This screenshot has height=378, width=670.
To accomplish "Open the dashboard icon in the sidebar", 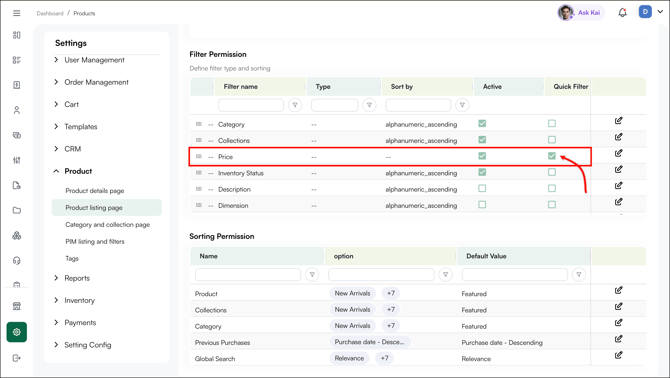I will pos(17,35).
